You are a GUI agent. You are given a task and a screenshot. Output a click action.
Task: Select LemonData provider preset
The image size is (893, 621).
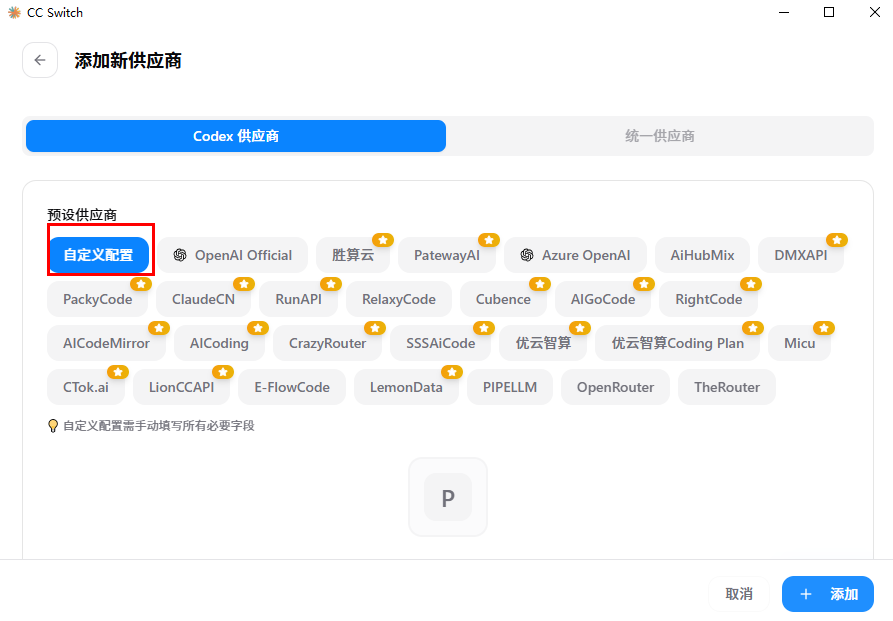click(406, 387)
